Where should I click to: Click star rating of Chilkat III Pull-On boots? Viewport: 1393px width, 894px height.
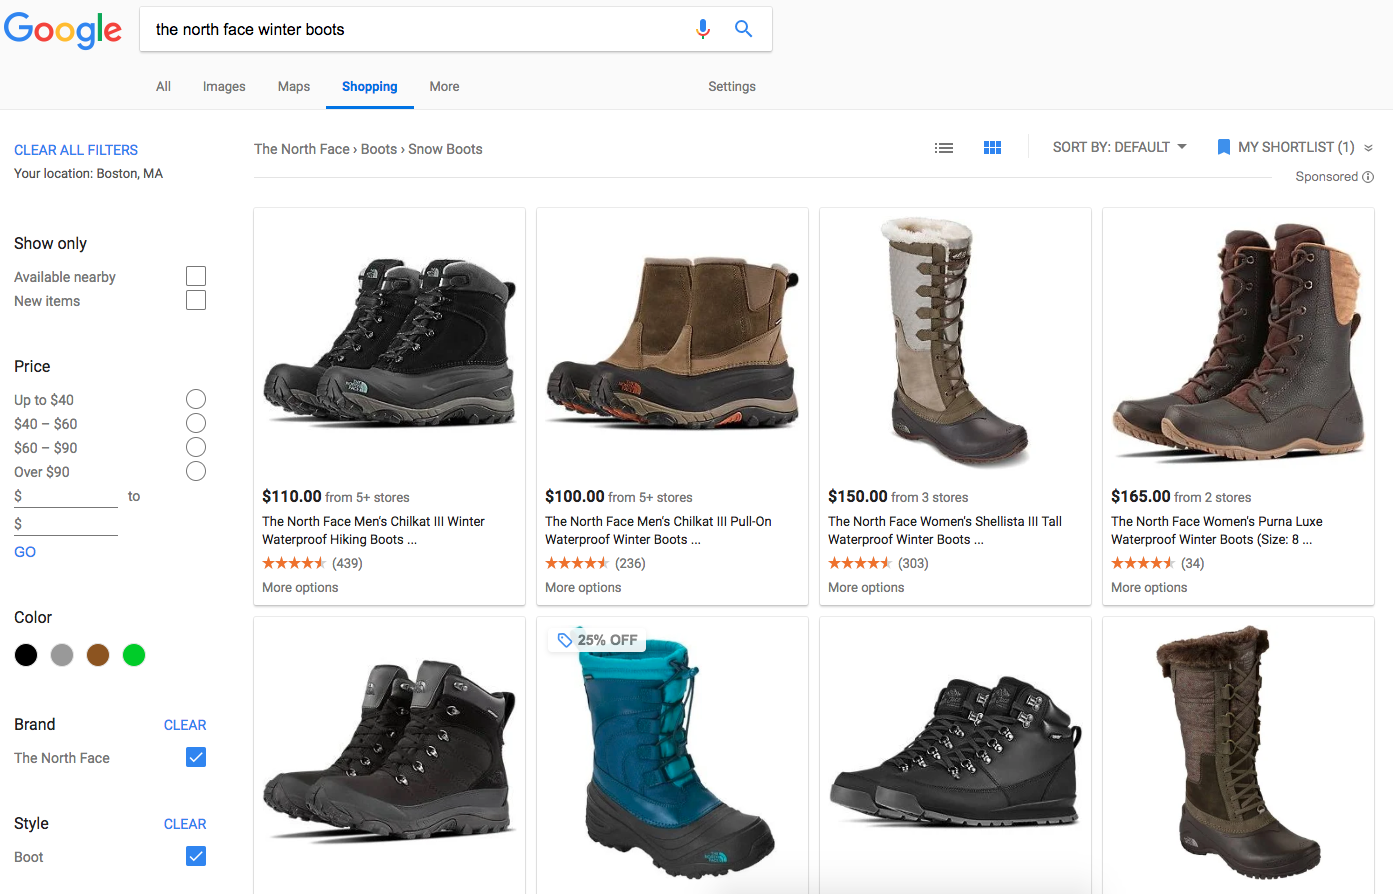[x=577, y=563]
